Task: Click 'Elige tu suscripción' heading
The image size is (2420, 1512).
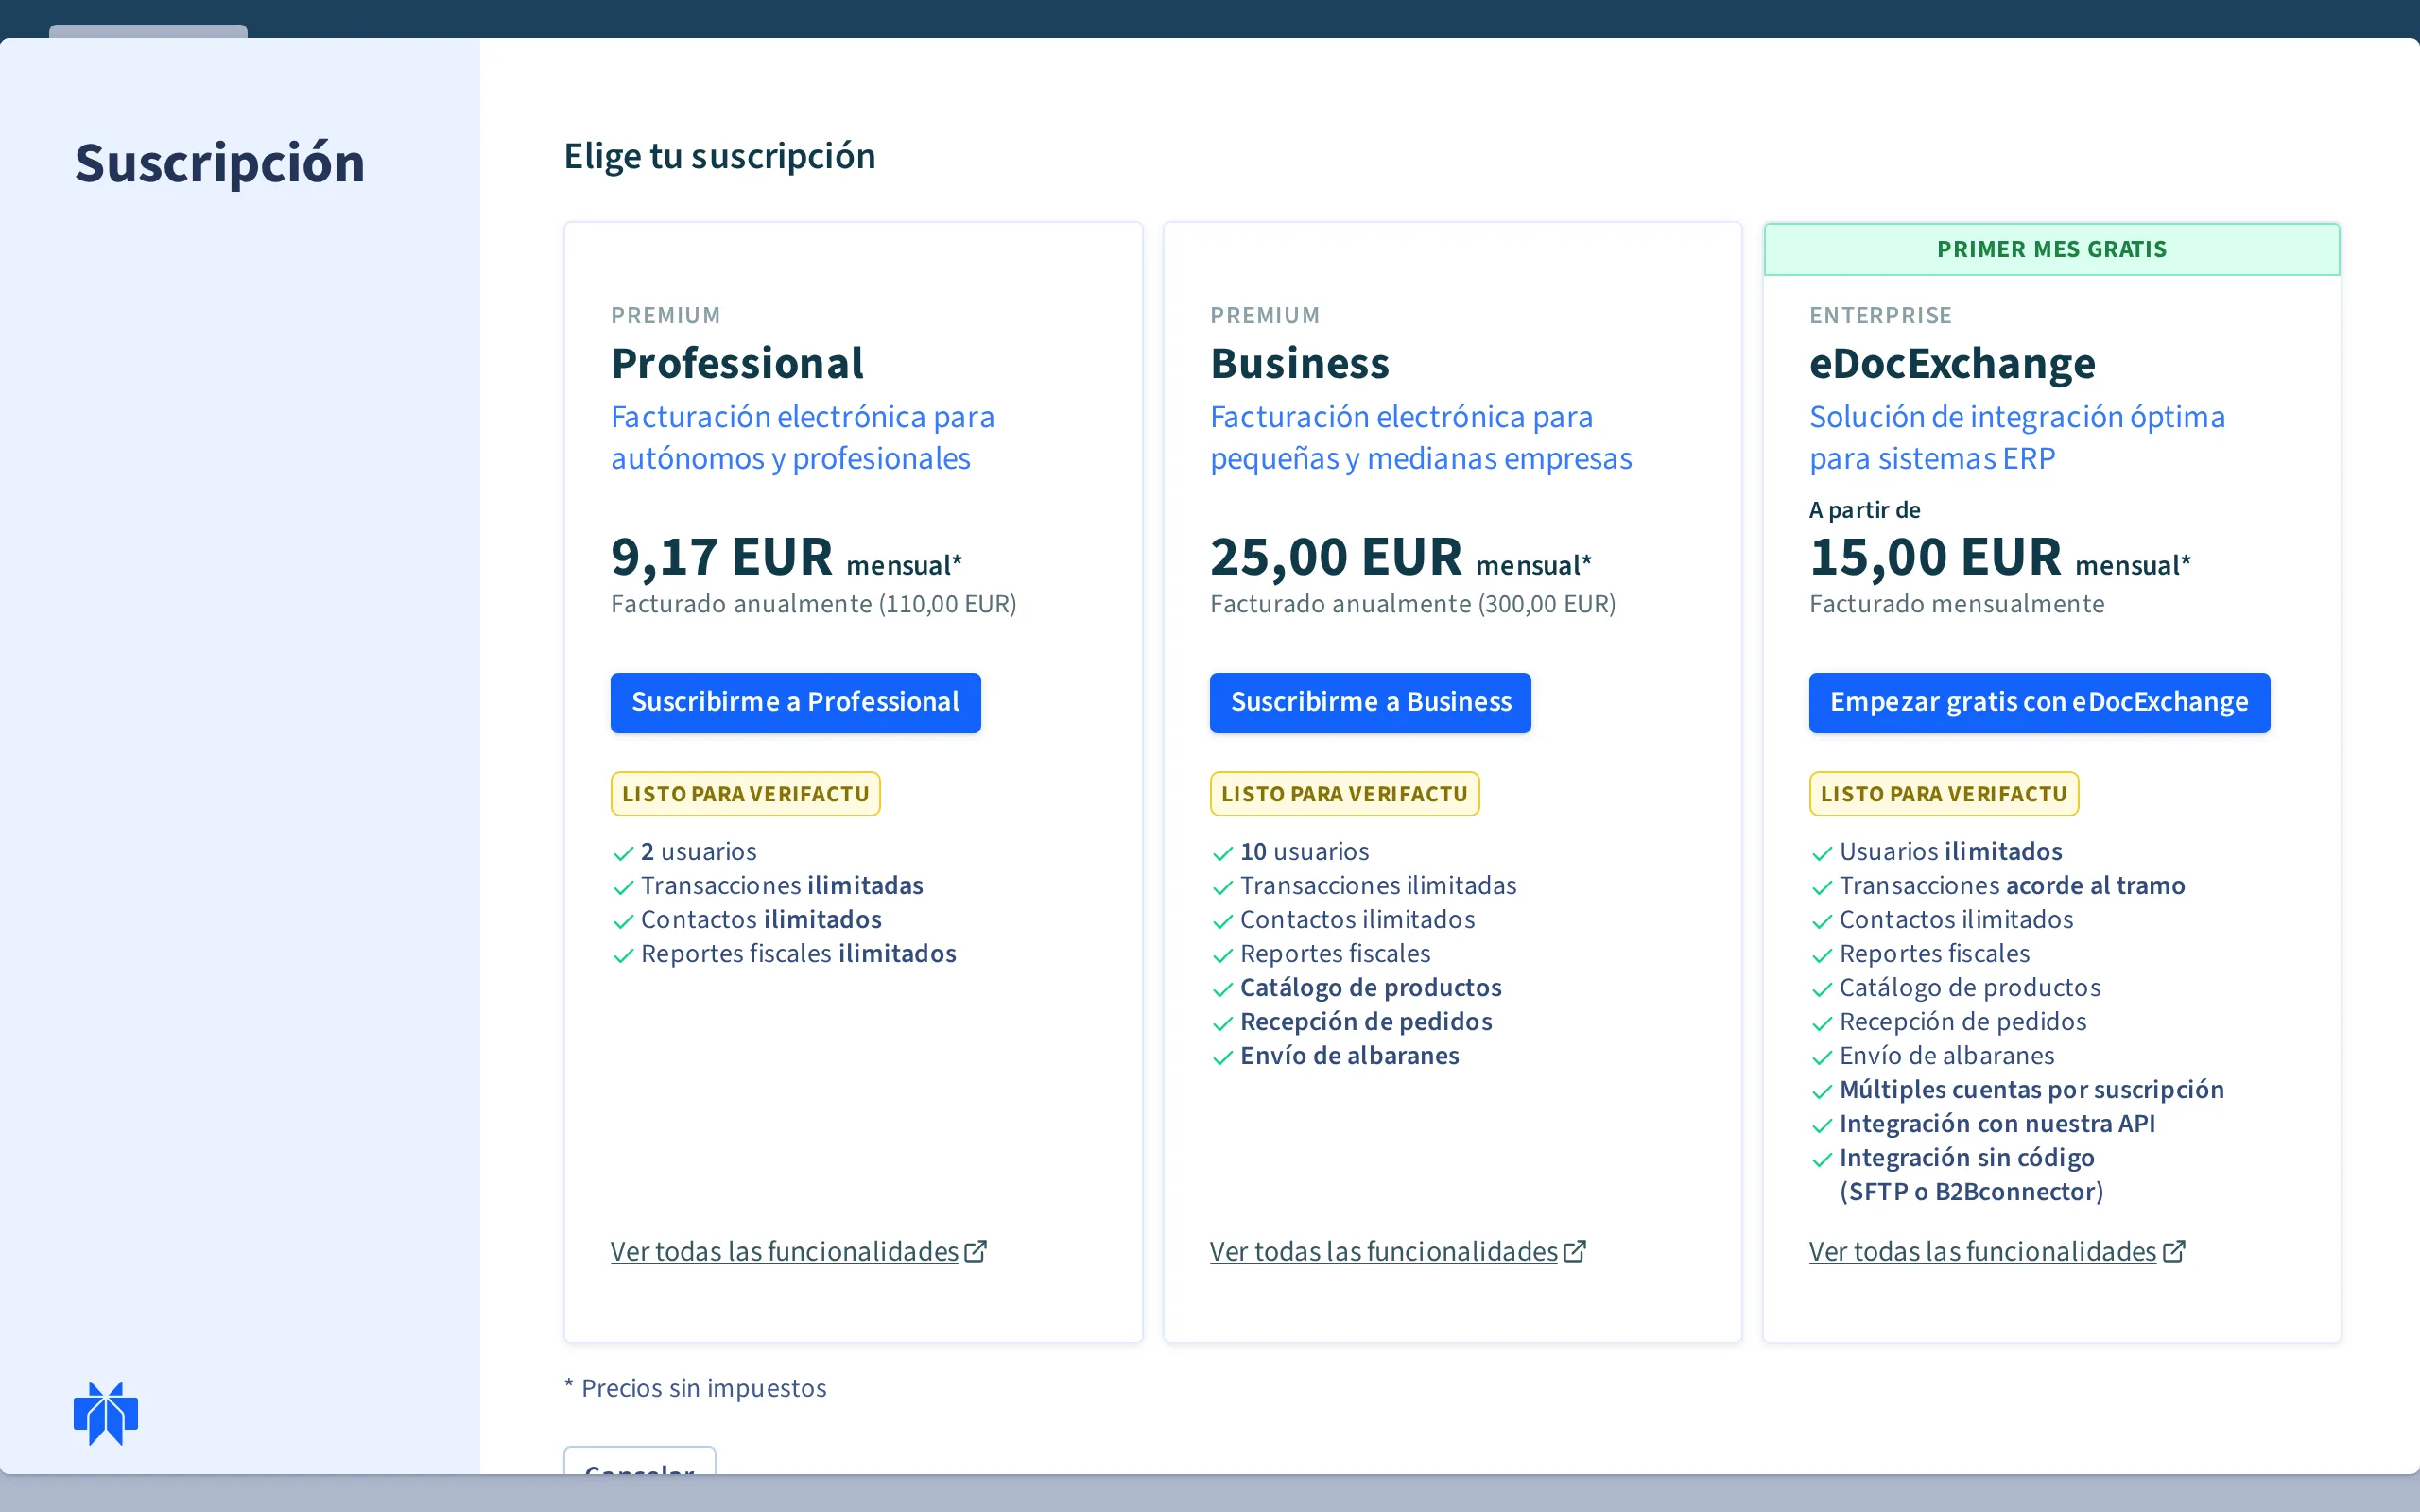Action: 719,156
